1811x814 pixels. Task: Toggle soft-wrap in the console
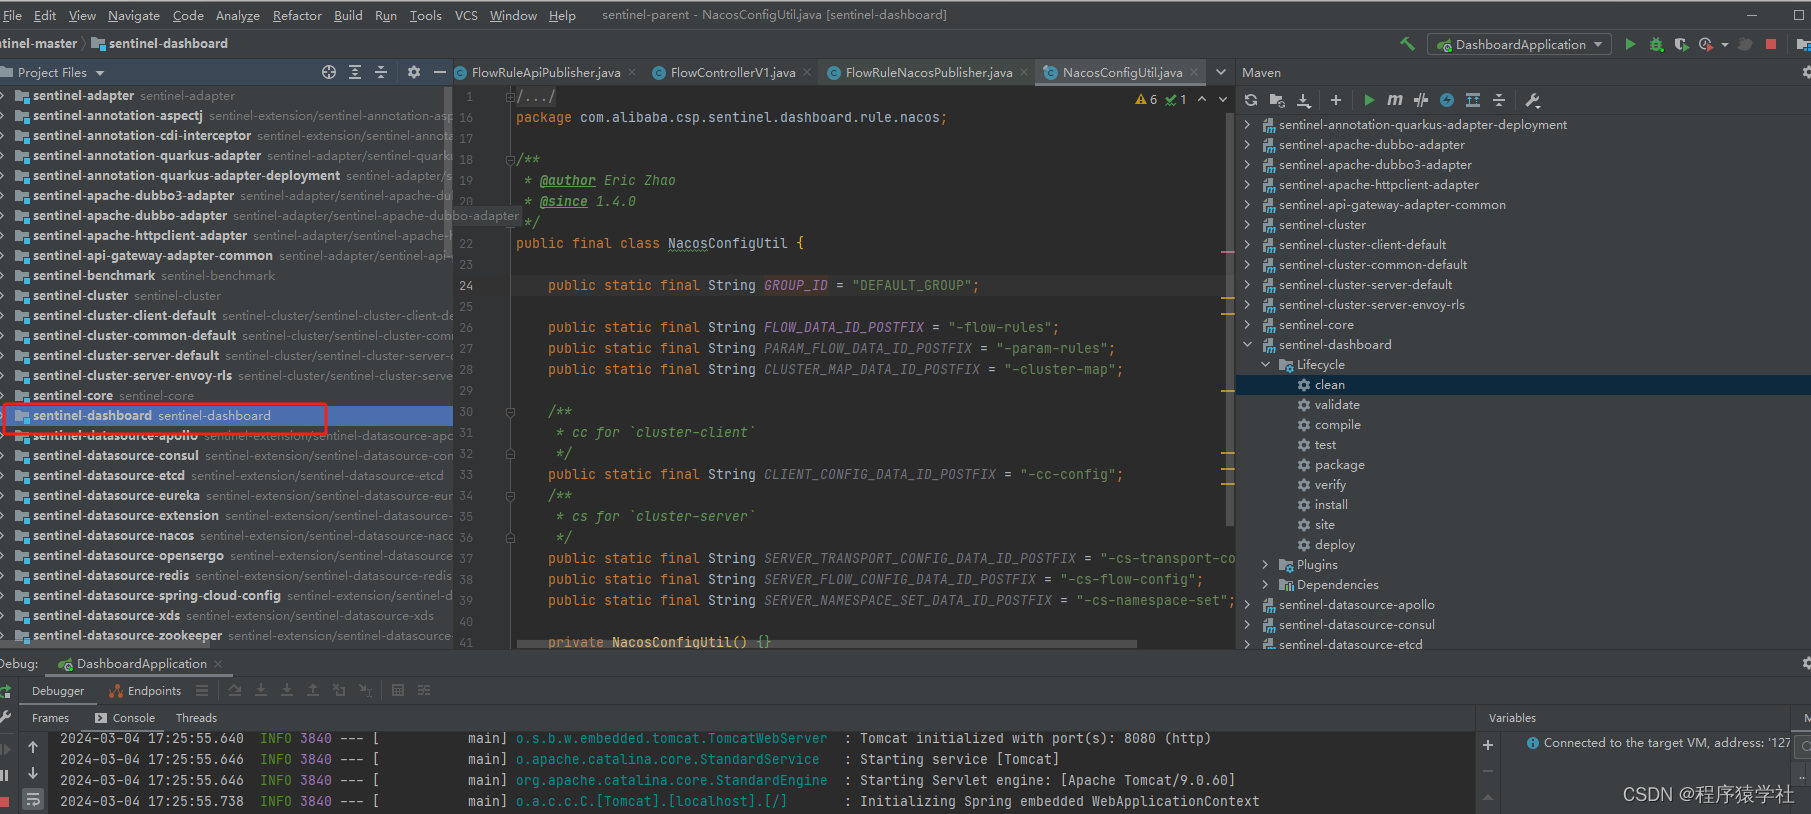(x=33, y=799)
